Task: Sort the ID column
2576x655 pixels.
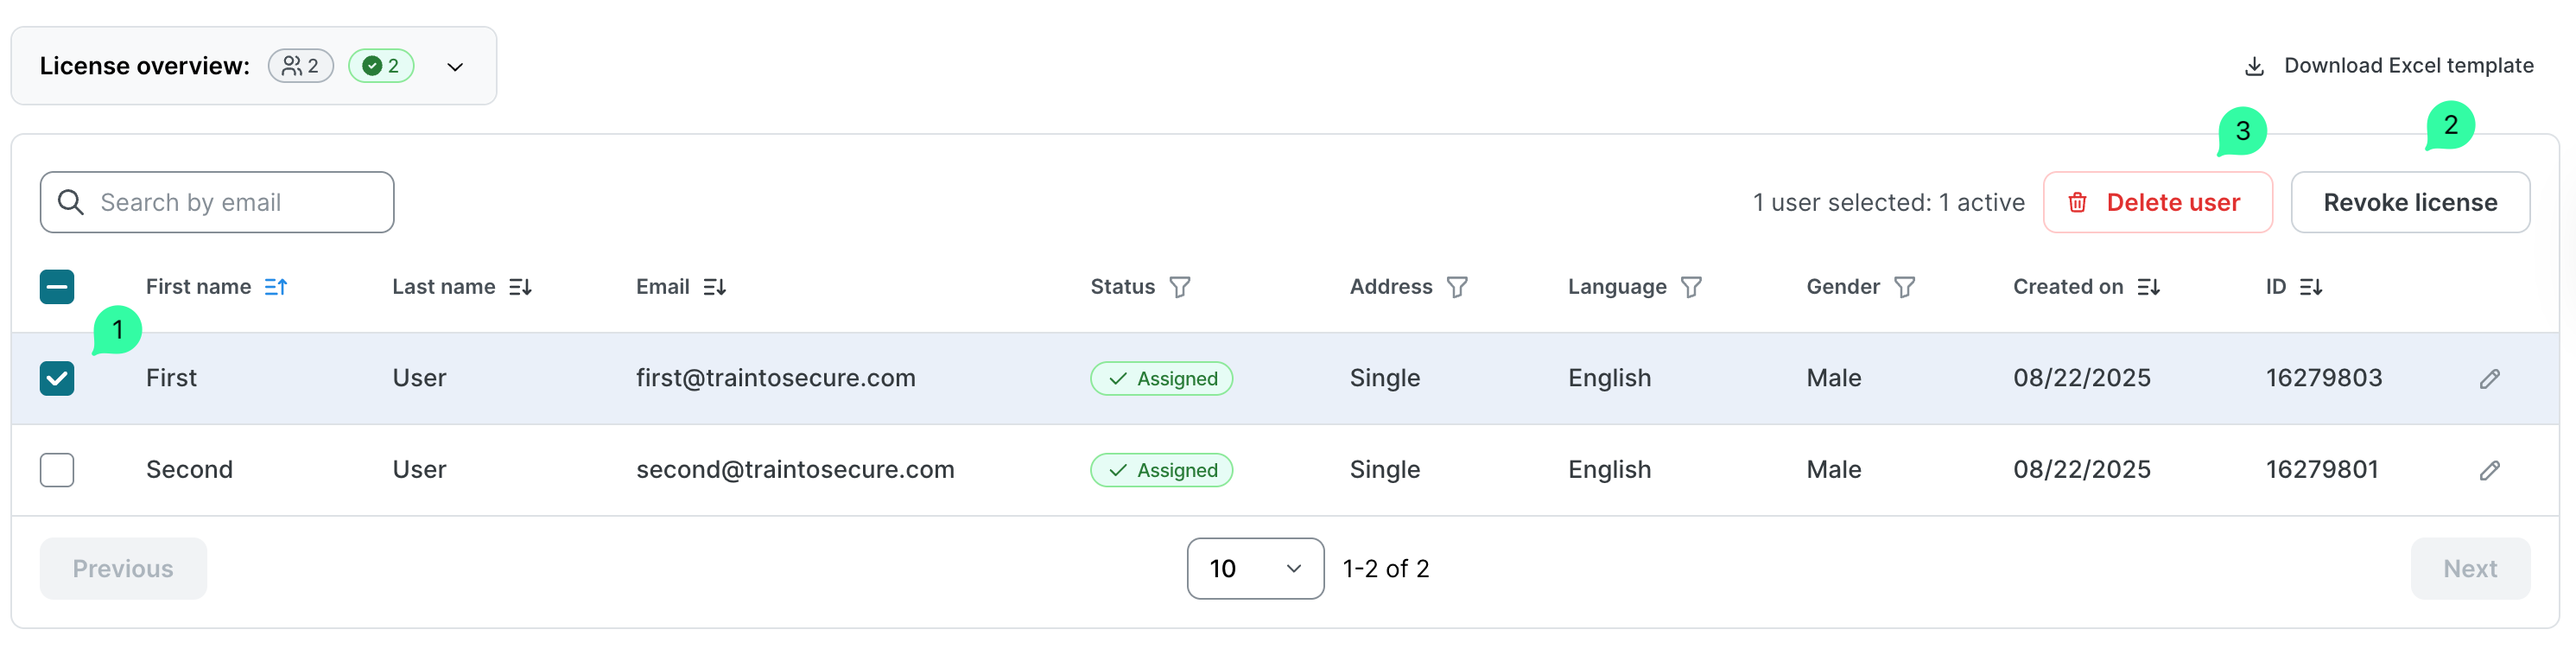Action: [2310, 287]
